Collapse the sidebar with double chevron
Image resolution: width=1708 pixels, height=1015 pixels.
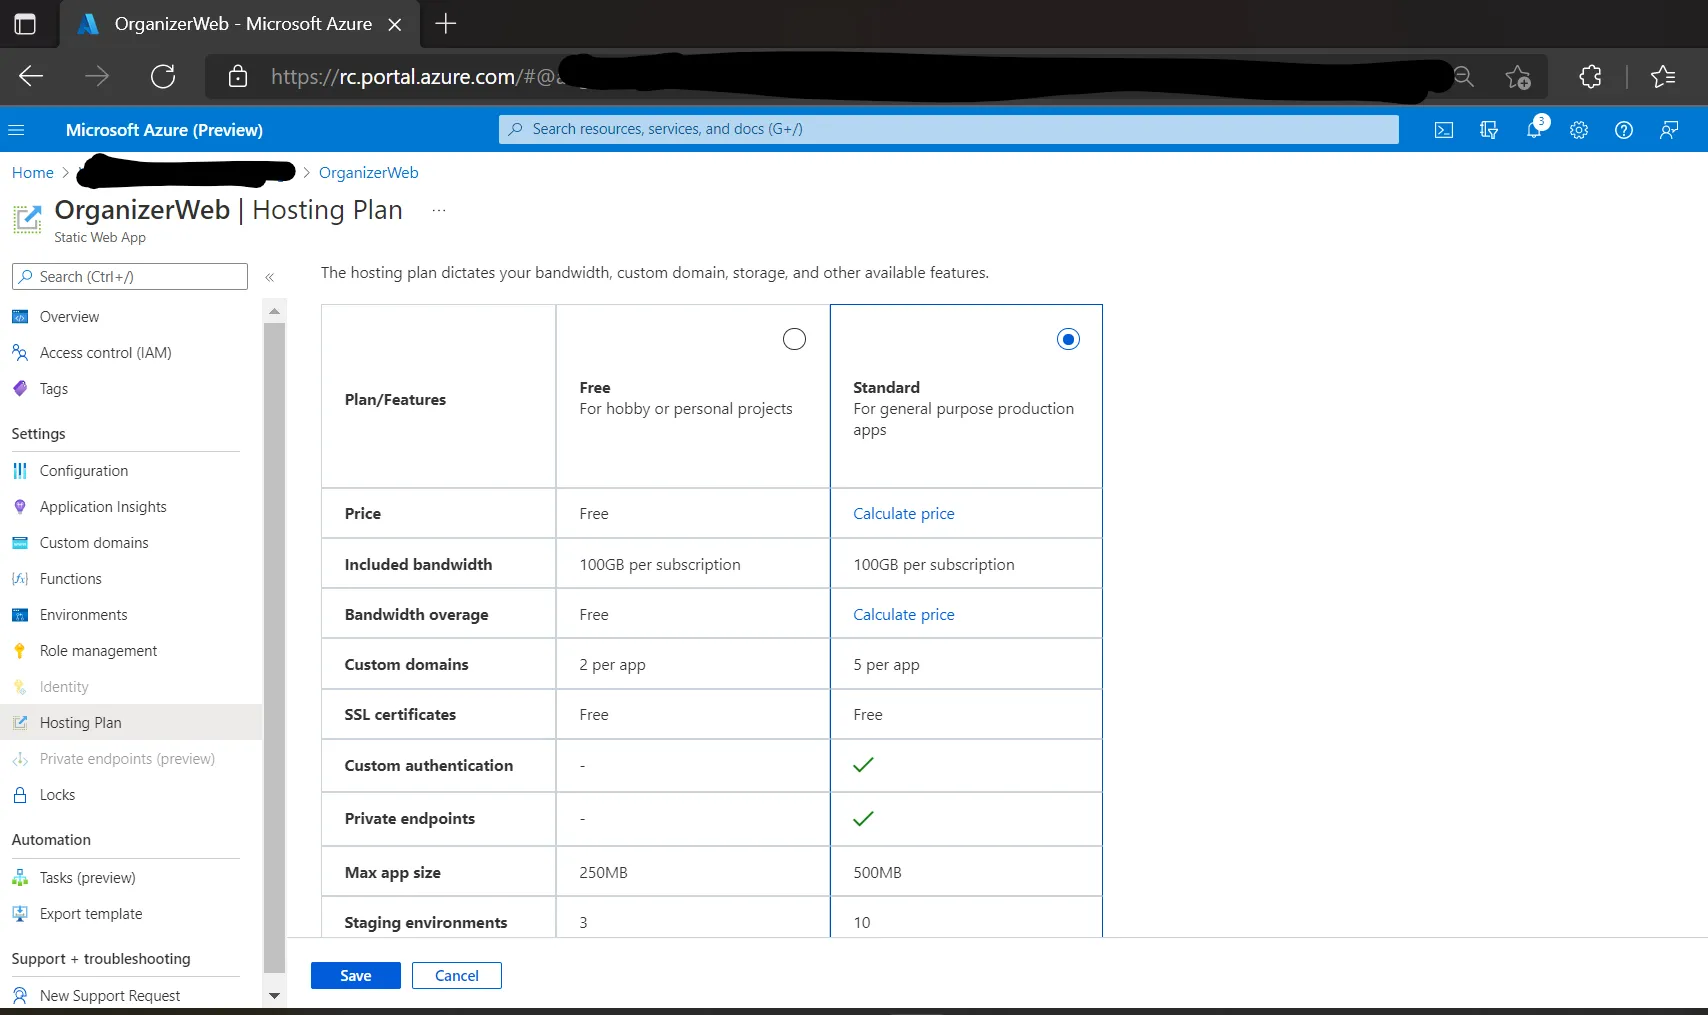pos(269,277)
